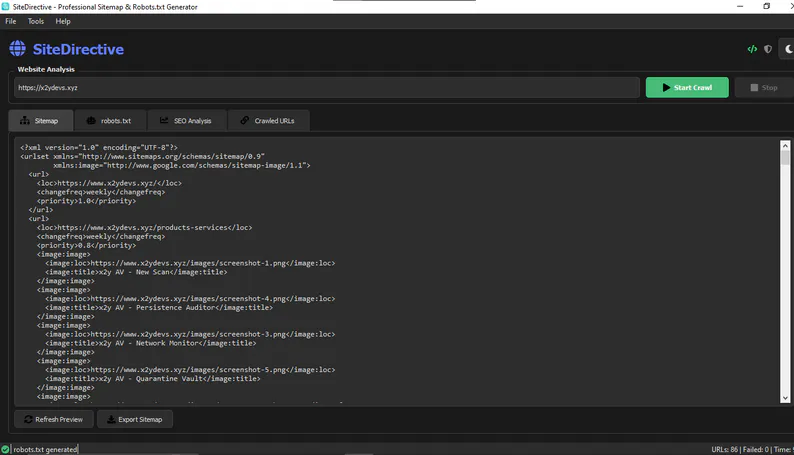Image resolution: width=794 pixels, height=455 pixels.
Task: Minimize the SiteDirective window
Action: tap(740, 7)
